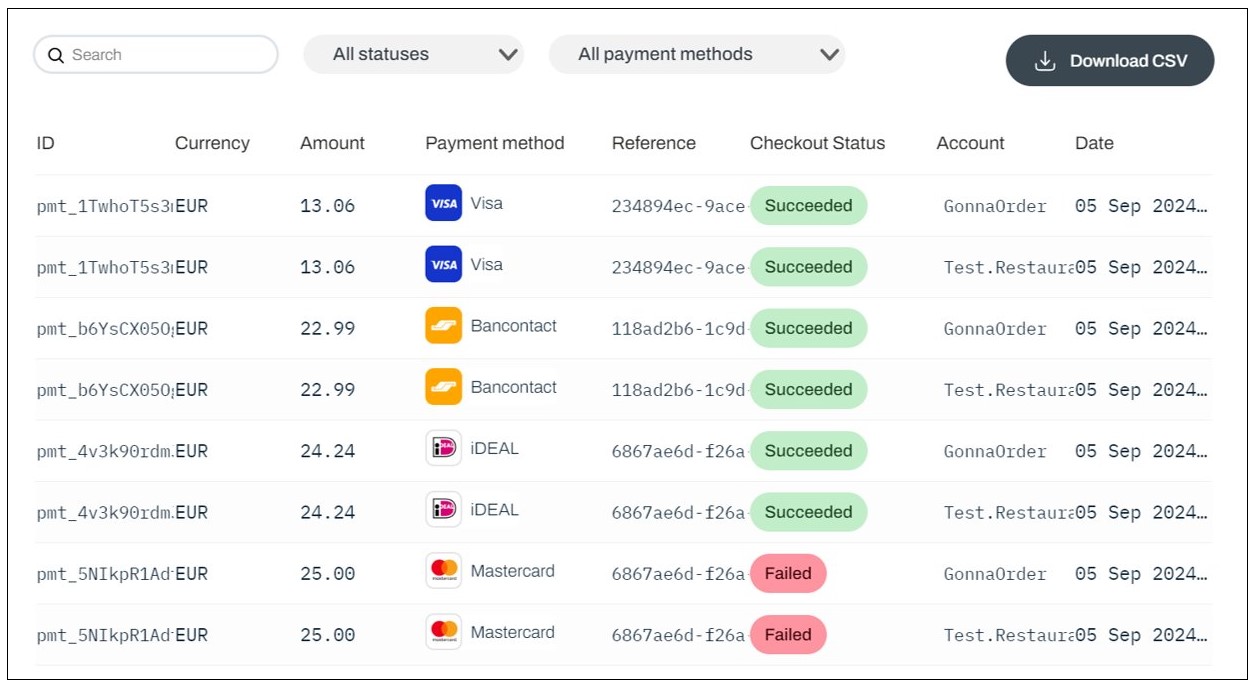Select ID pmt_b6YsCX050 in the GonnaOrder row
The height and width of the screenshot is (687, 1255).
pos(105,329)
